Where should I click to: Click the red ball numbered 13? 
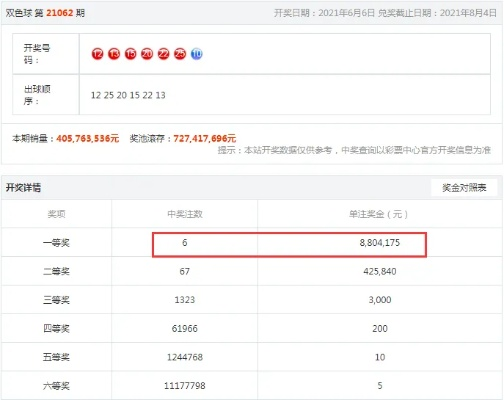click(114, 54)
